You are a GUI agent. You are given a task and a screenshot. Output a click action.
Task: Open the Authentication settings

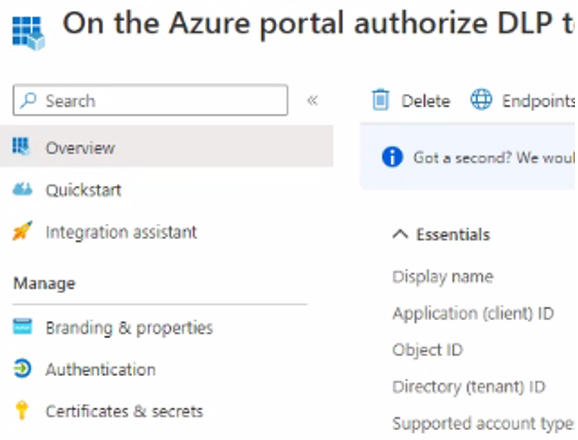click(x=101, y=370)
